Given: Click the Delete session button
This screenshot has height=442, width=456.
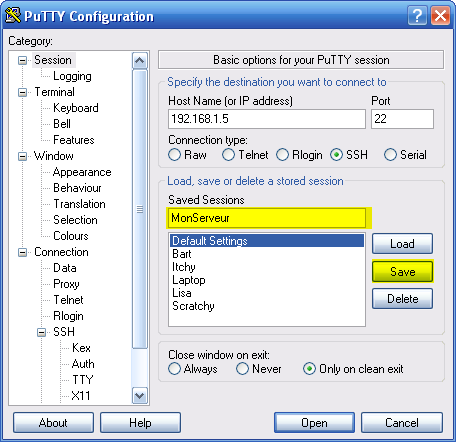Looking at the screenshot, I should tap(402, 299).
